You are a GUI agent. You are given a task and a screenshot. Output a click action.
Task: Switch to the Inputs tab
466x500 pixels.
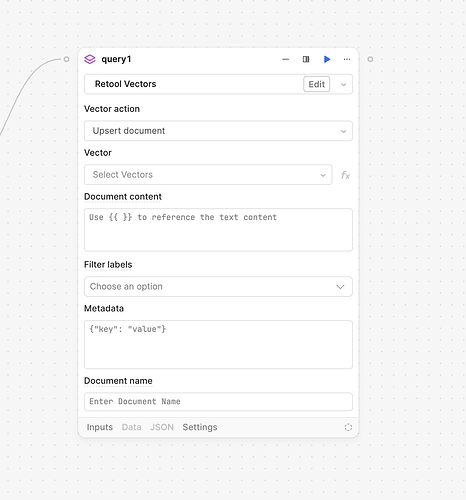(x=100, y=427)
